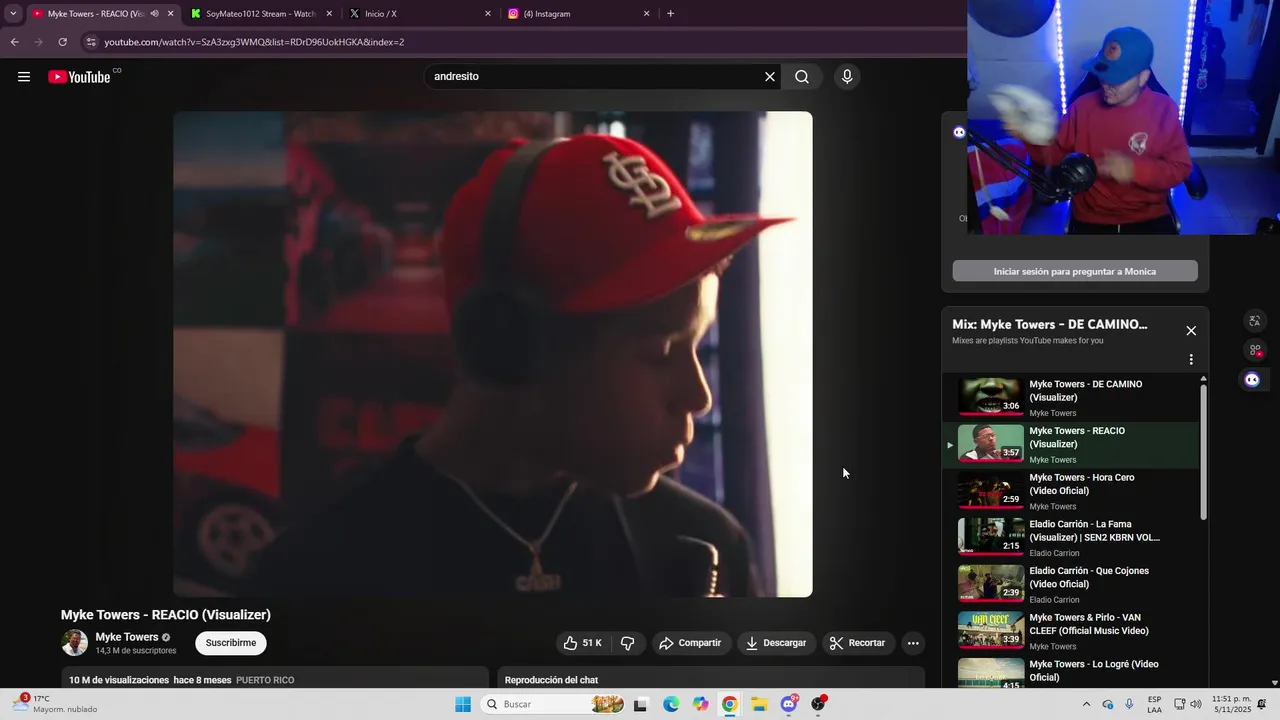Image resolution: width=1280 pixels, height=720 pixels.
Task: Show hidden system tray icons
Action: coord(1087,704)
